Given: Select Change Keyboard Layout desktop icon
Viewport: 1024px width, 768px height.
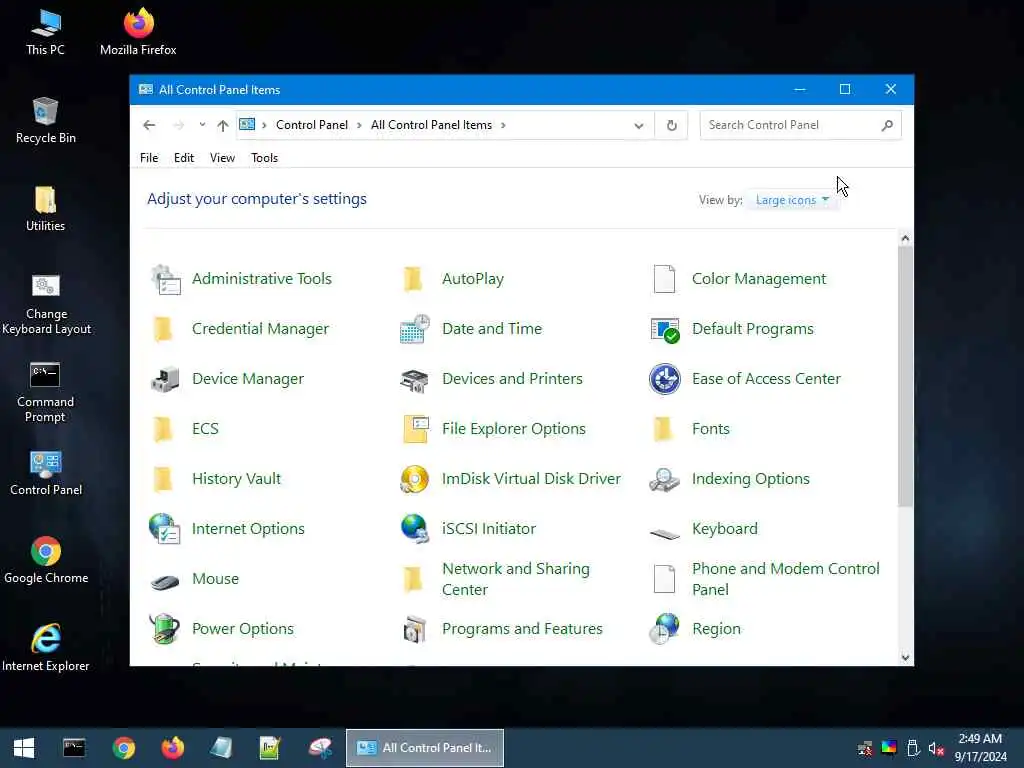Looking at the screenshot, I should coord(46,304).
